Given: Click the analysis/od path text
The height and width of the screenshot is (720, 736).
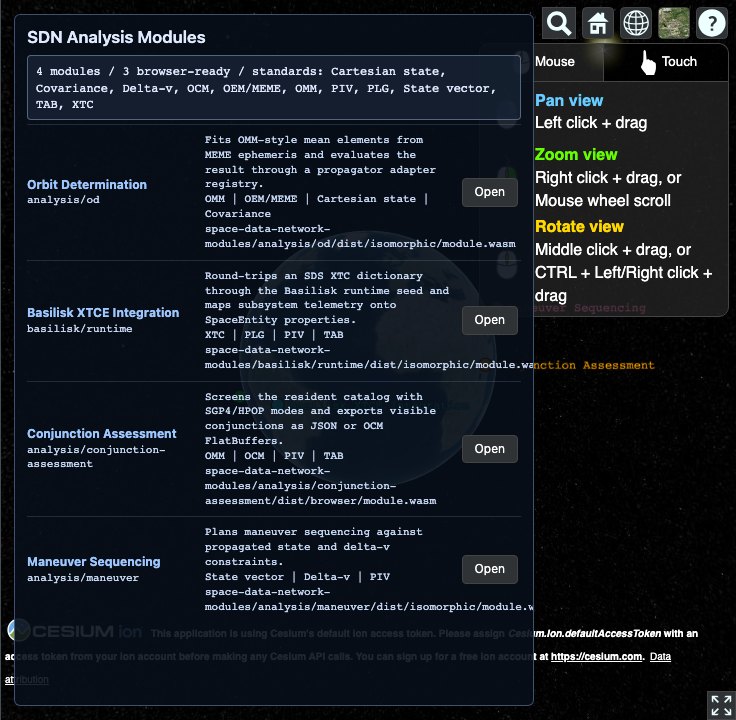Looking at the screenshot, I should coord(63,200).
